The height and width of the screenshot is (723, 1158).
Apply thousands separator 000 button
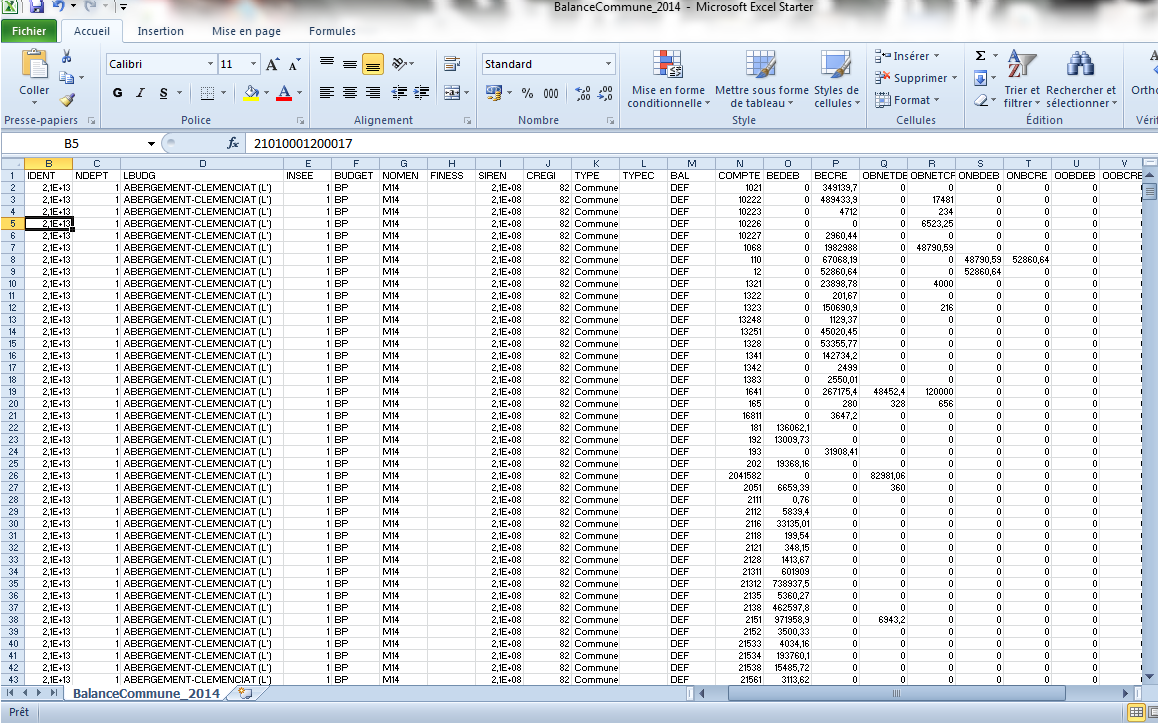click(x=551, y=93)
